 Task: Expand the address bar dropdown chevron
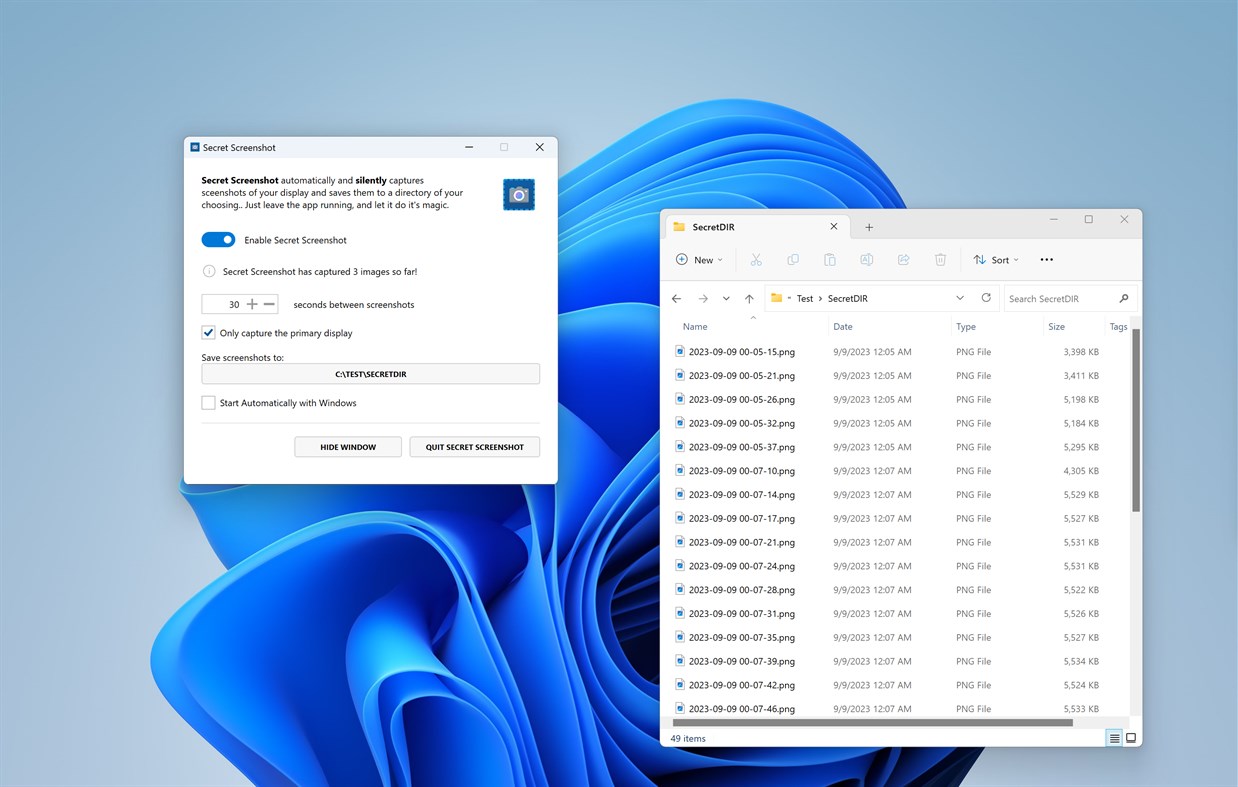click(960, 298)
